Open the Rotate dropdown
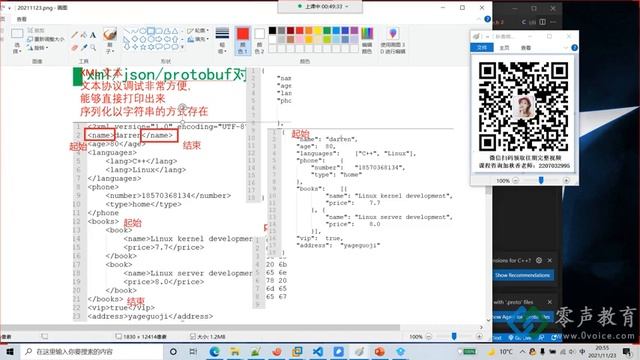The height and width of the screenshot is (360, 640). click(x=38, y=48)
